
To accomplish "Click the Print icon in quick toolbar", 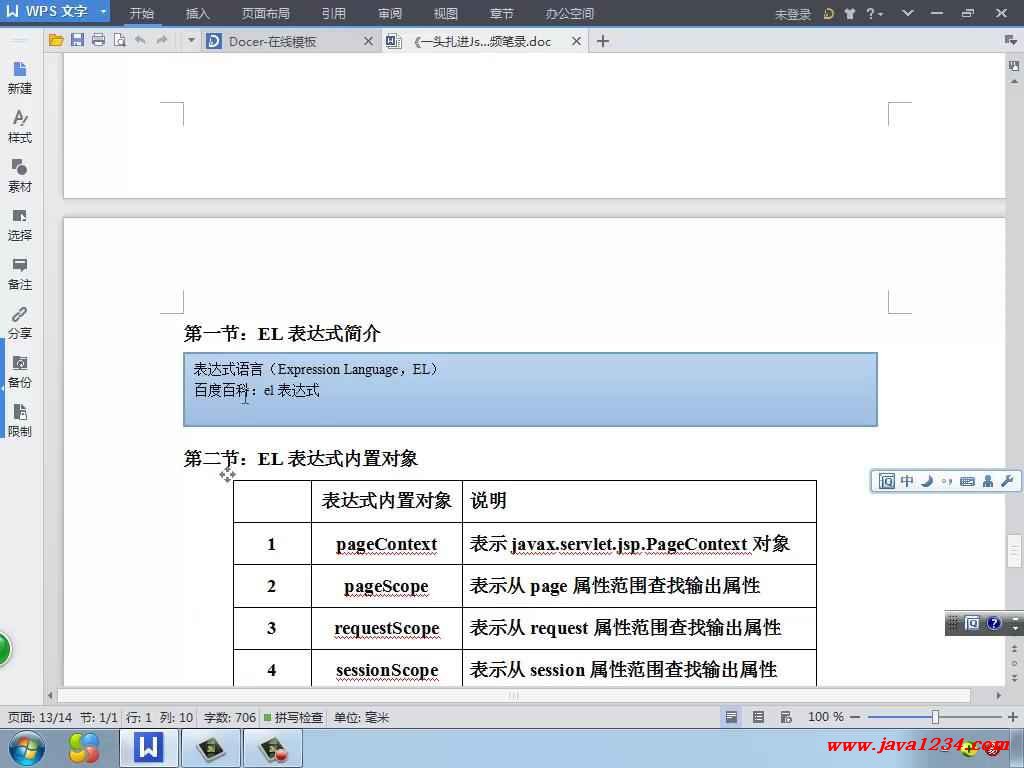I will 98,41.
